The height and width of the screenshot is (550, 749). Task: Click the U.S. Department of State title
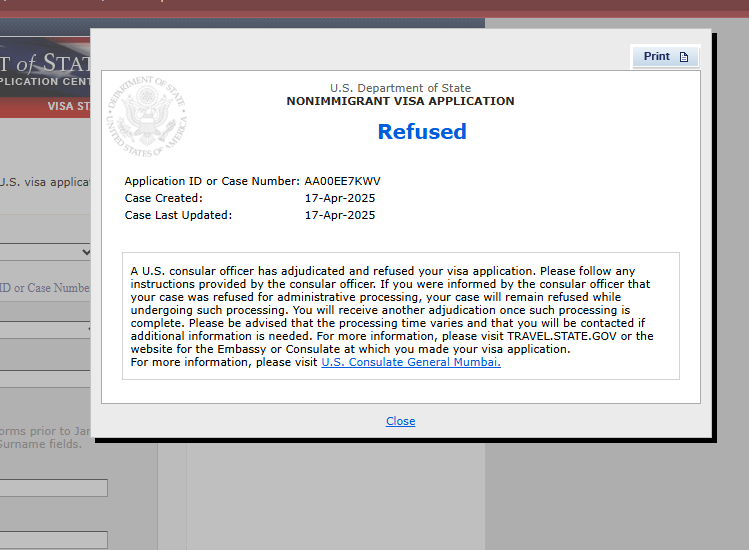(400, 88)
